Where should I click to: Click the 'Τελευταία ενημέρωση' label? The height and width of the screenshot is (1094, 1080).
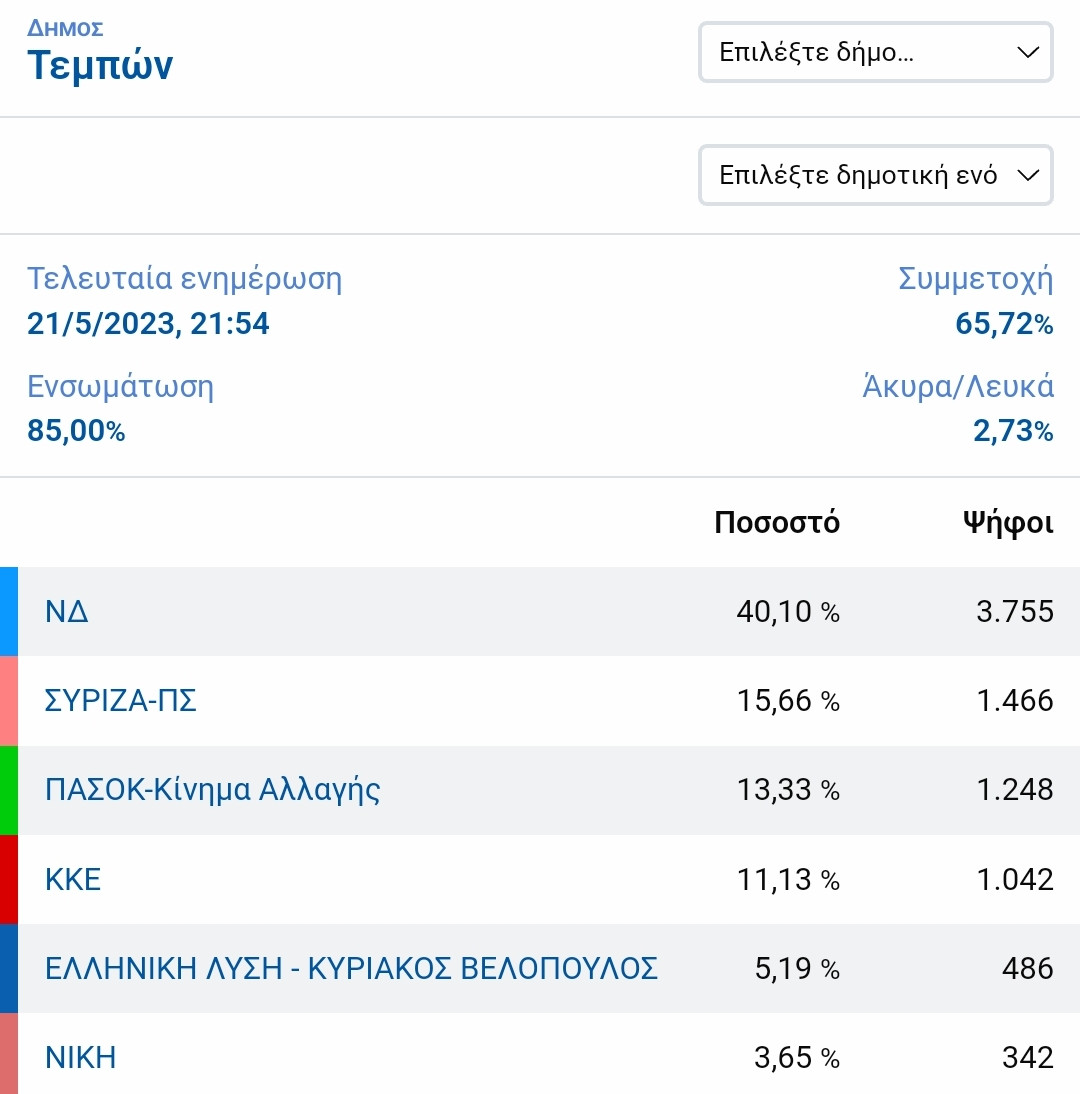(185, 279)
